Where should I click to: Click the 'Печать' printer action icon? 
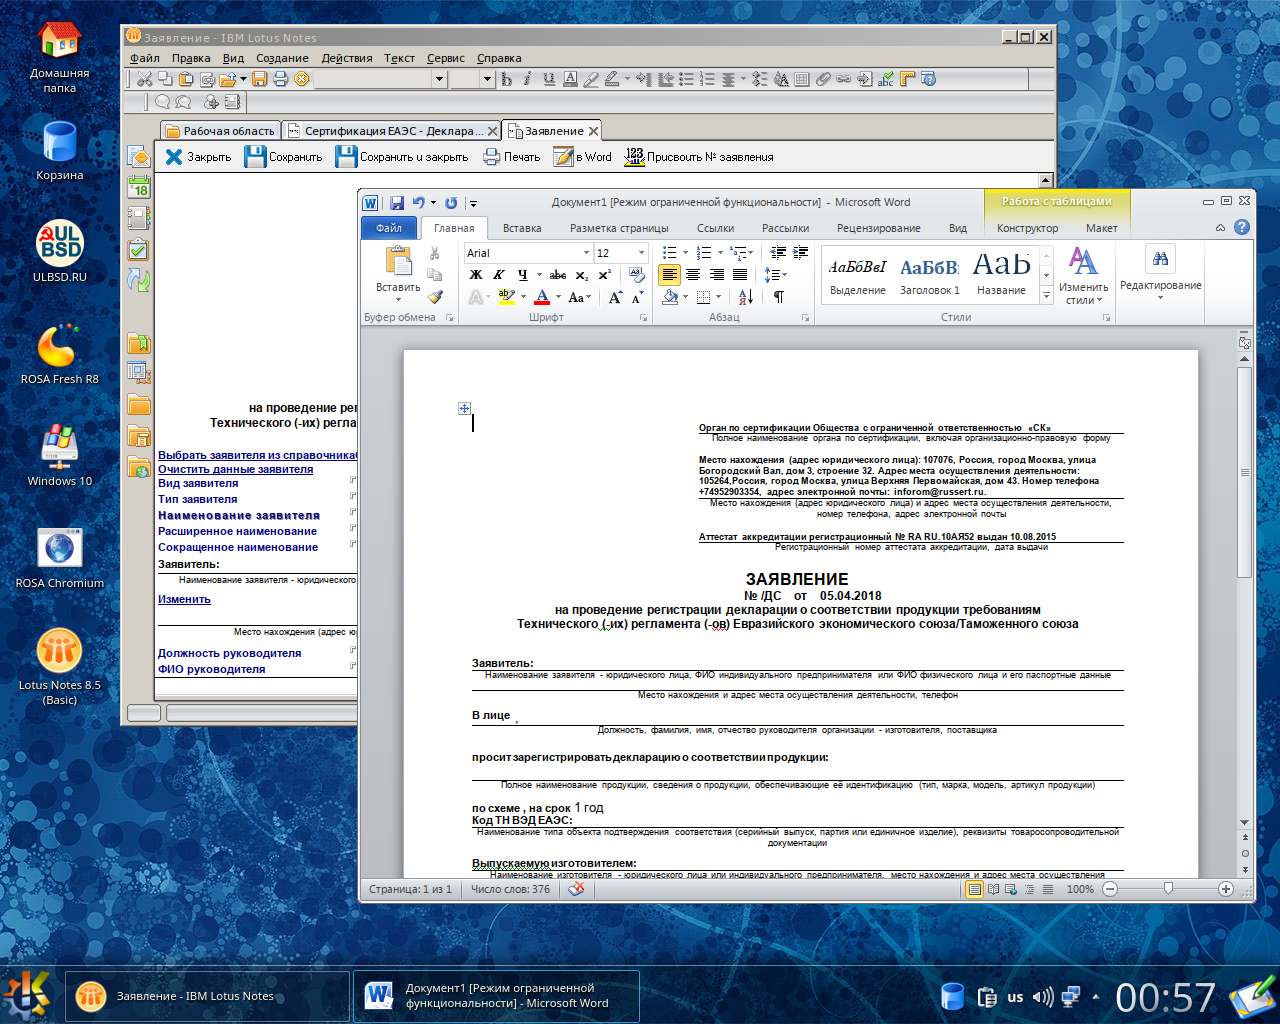click(x=491, y=157)
